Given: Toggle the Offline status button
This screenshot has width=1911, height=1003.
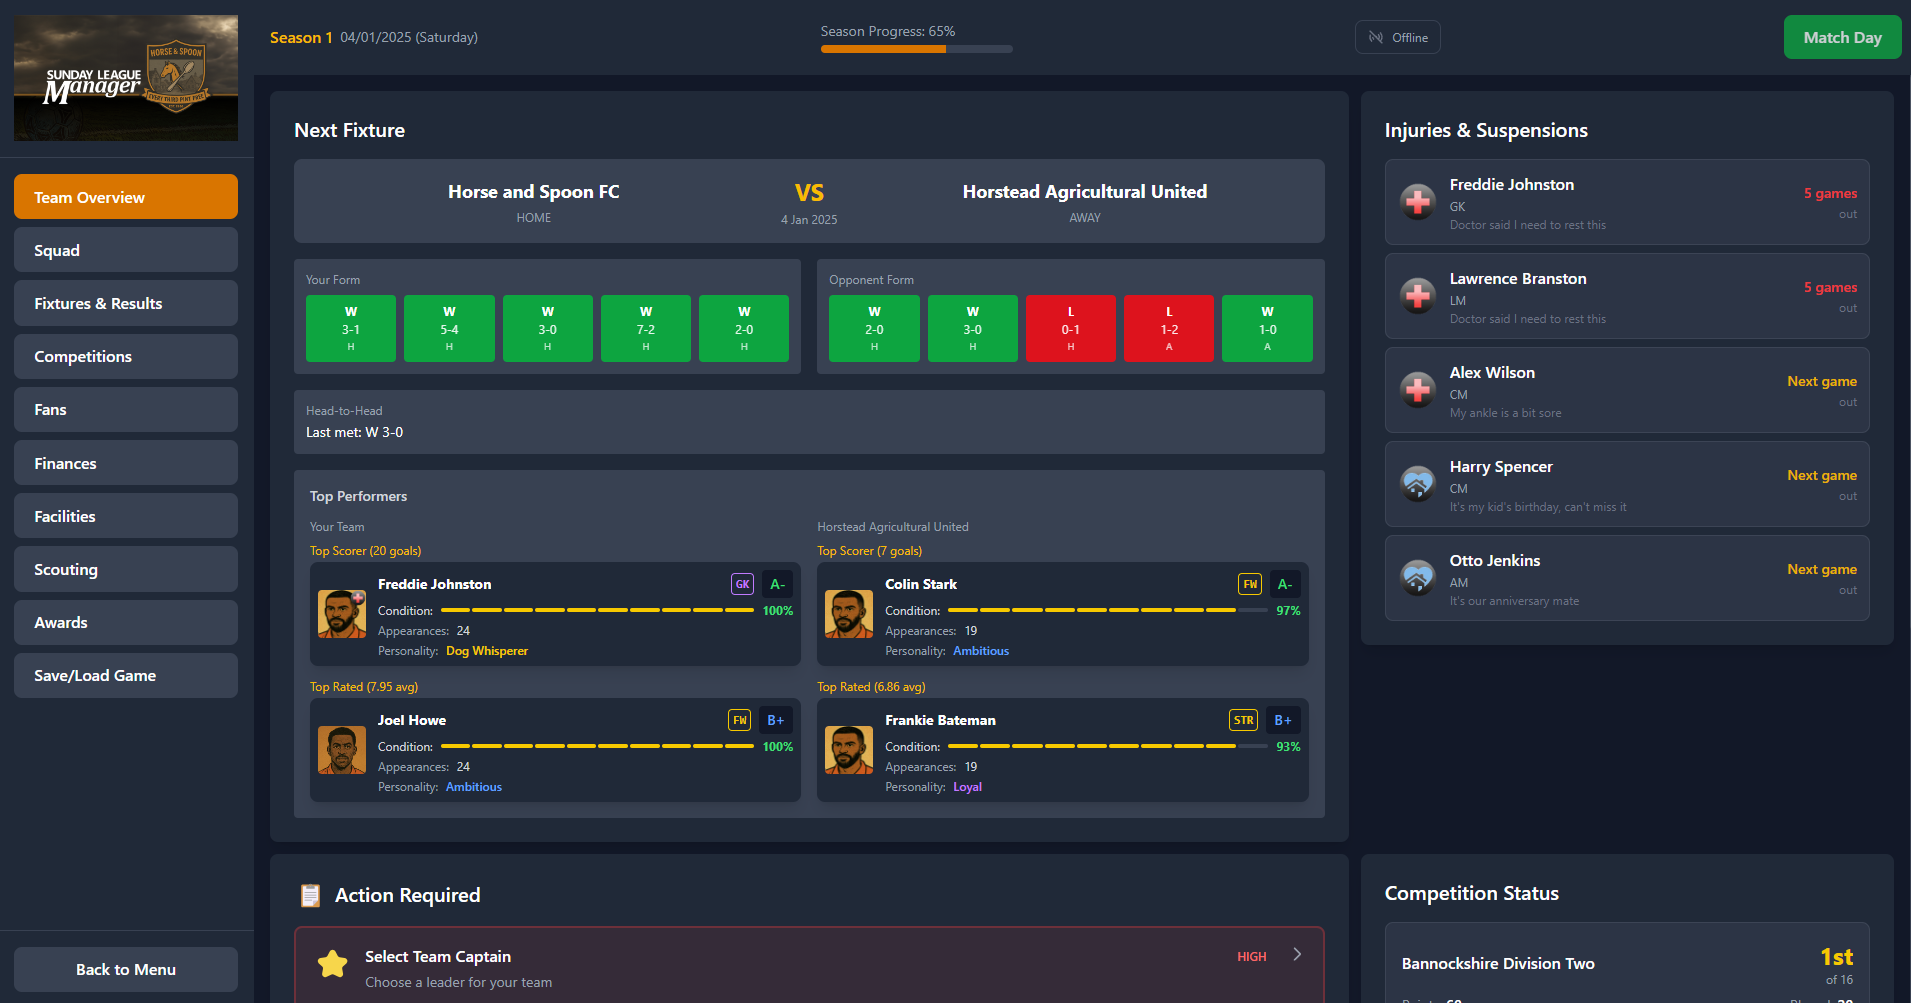Looking at the screenshot, I should [1398, 37].
